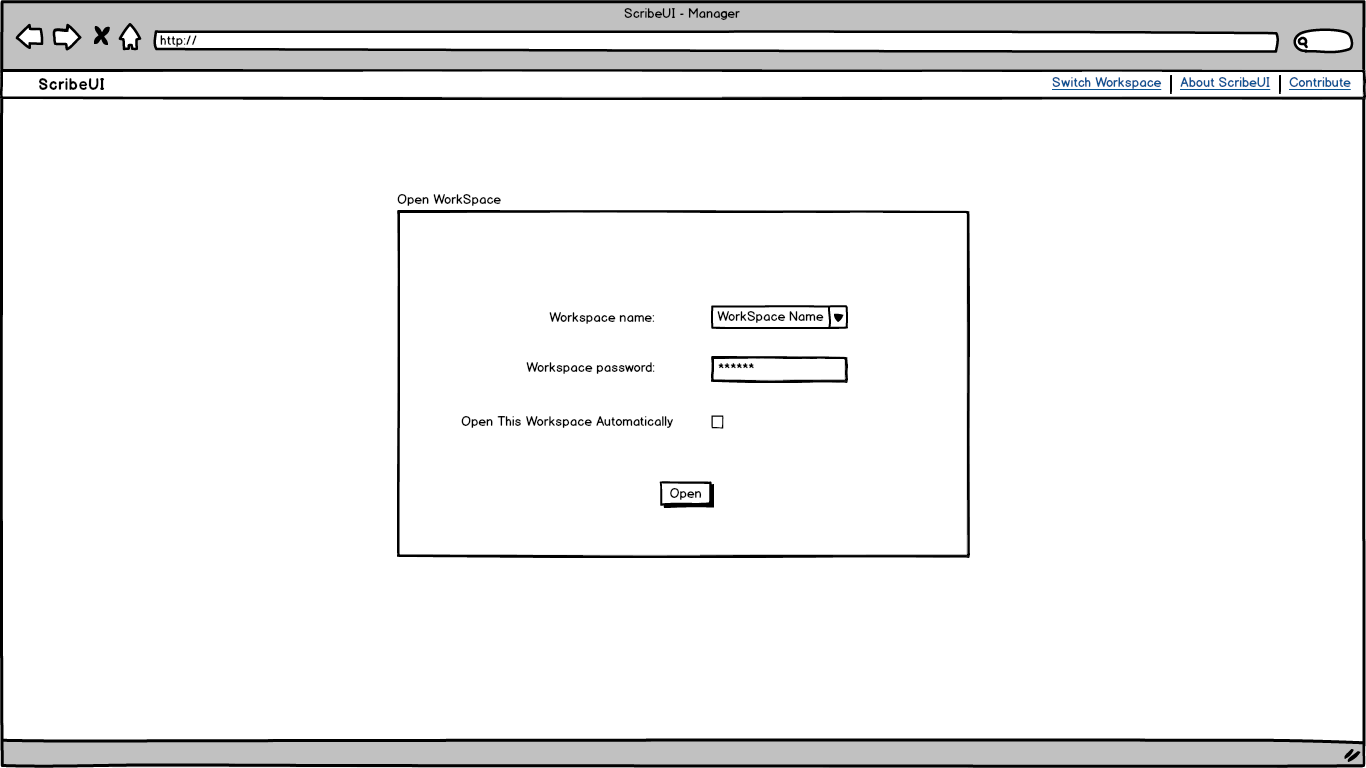Click the stop loading X icon
This screenshot has width=1366, height=768.
[101, 37]
